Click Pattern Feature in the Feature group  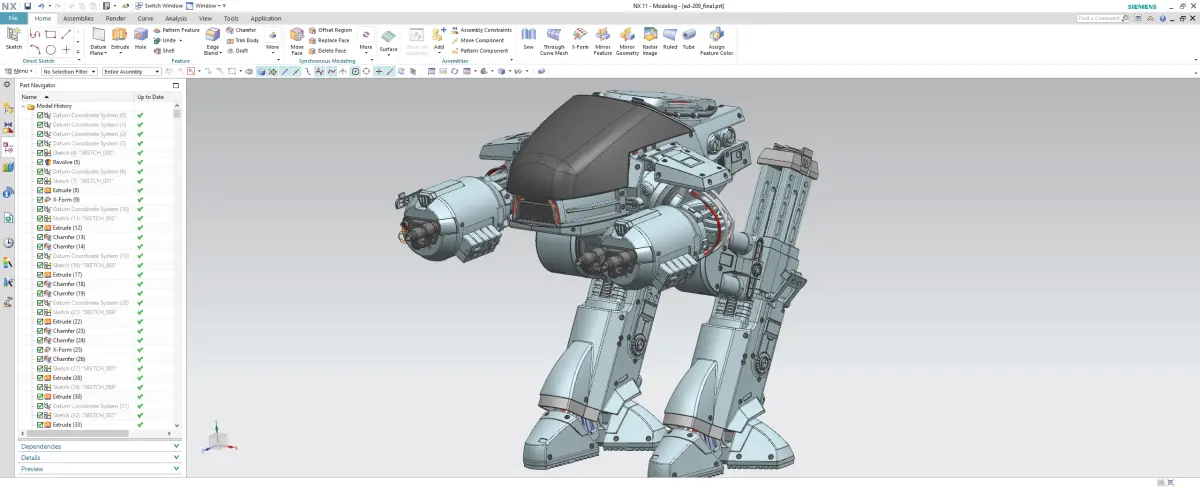176,30
